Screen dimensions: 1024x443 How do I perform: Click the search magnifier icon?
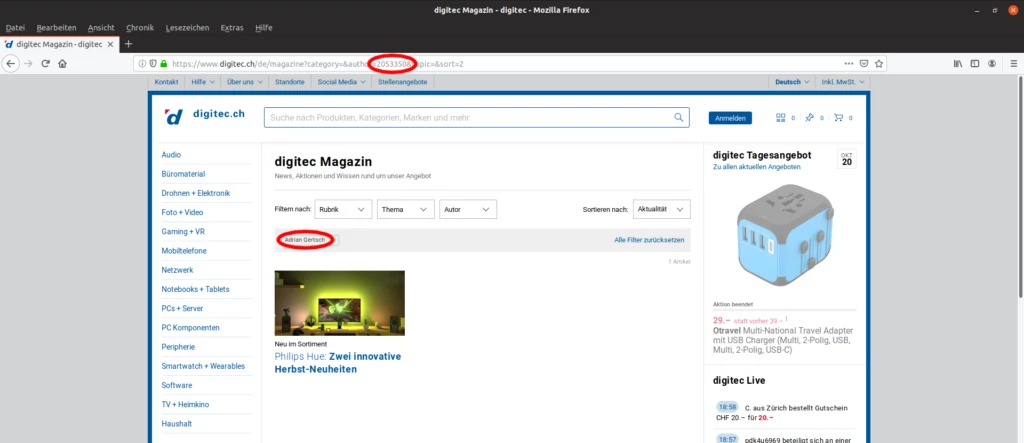coord(679,118)
